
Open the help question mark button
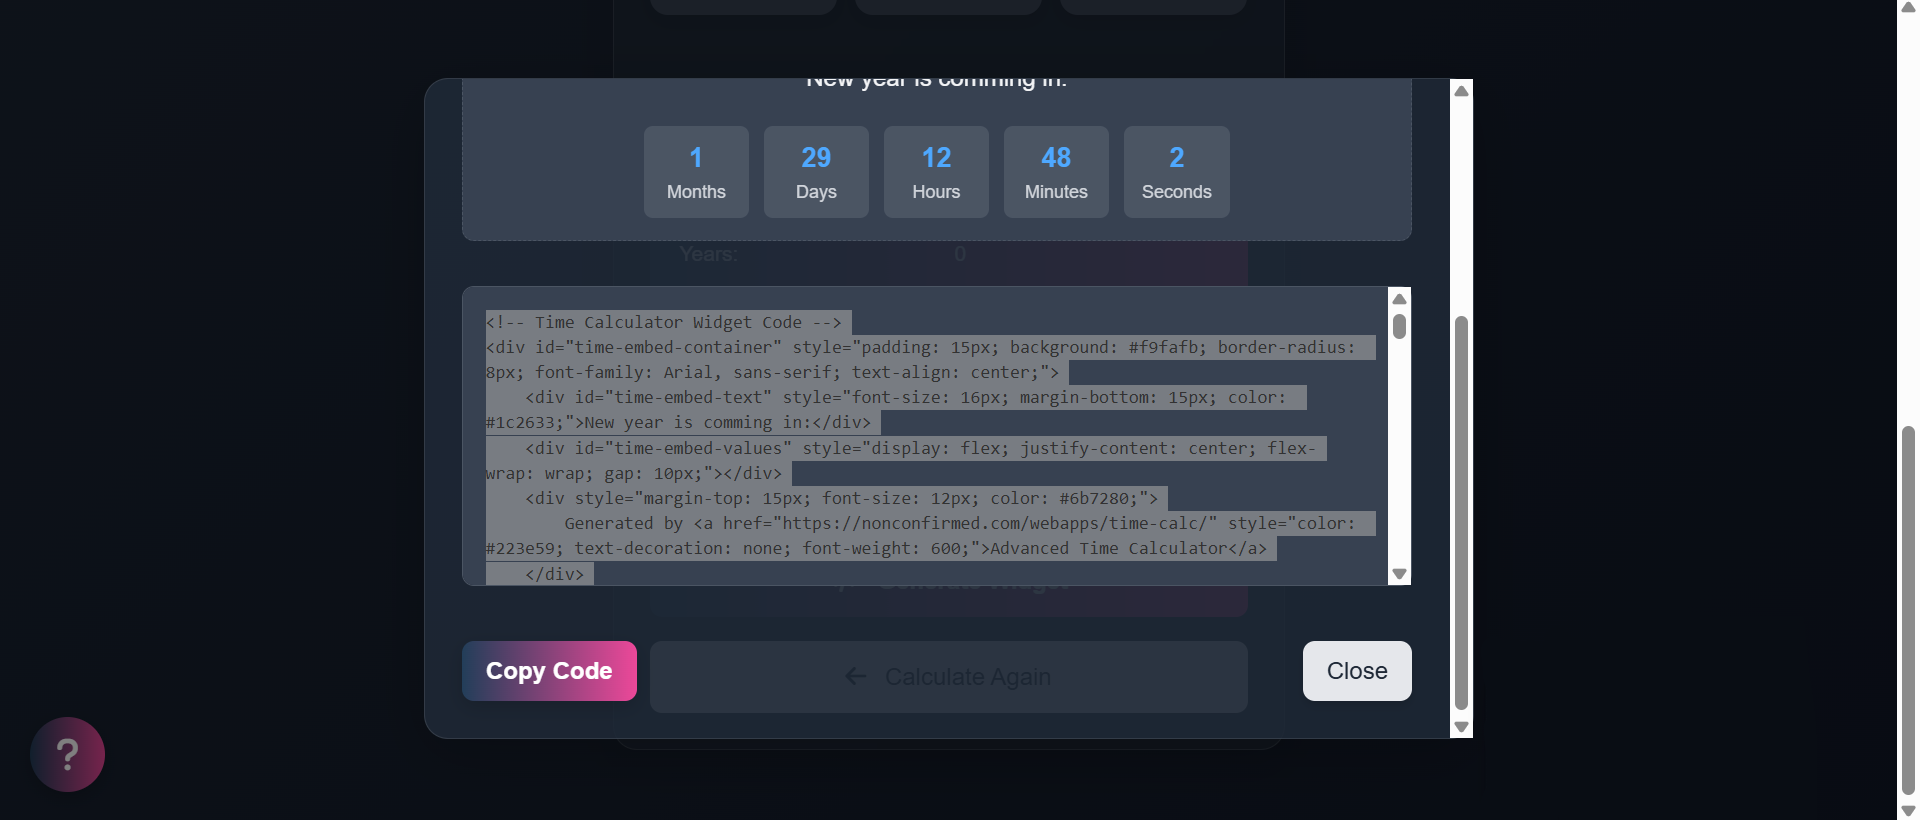point(67,754)
